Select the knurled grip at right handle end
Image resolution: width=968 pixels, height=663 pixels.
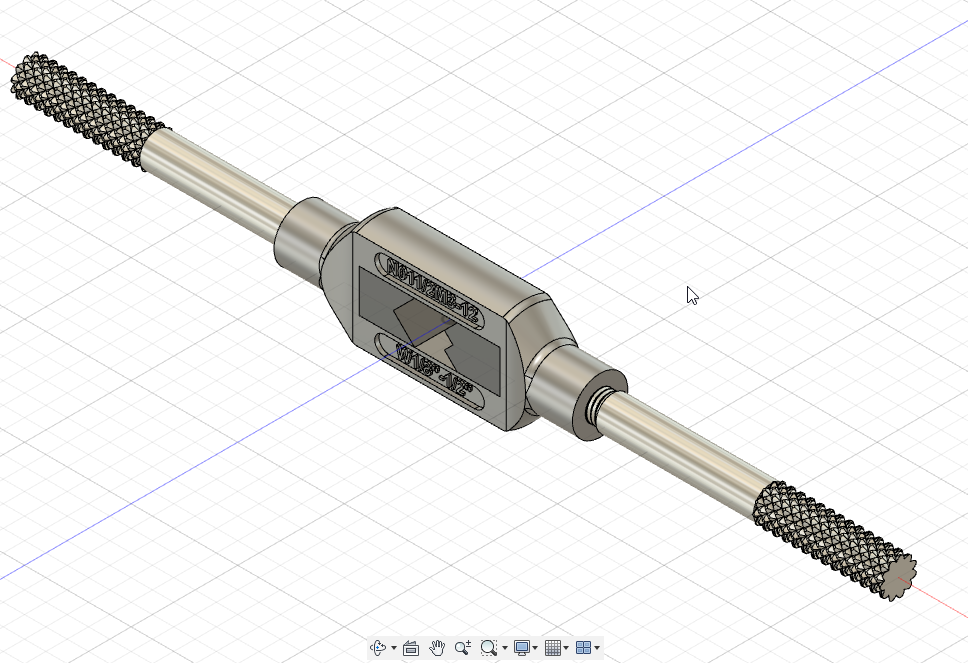click(x=835, y=540)
